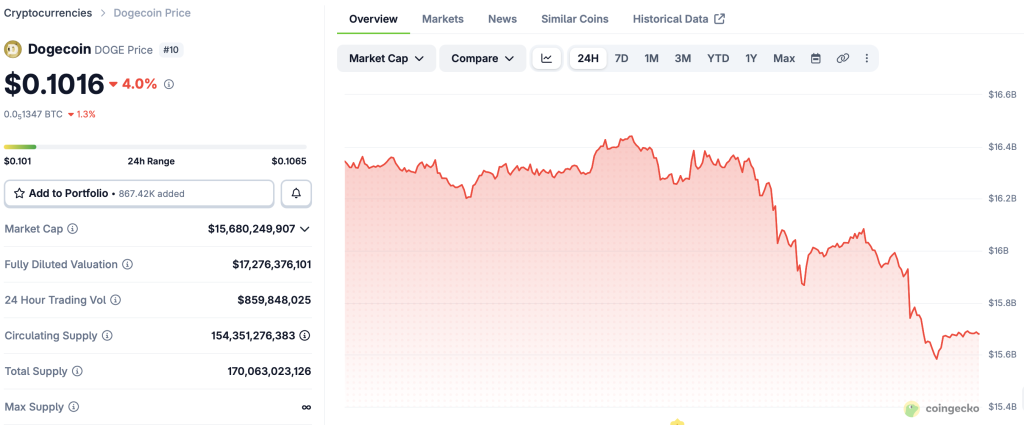Click the external link icon on Historical Data
The width and height of the screenshot is (1024, 425).
[x=719, y=19]
